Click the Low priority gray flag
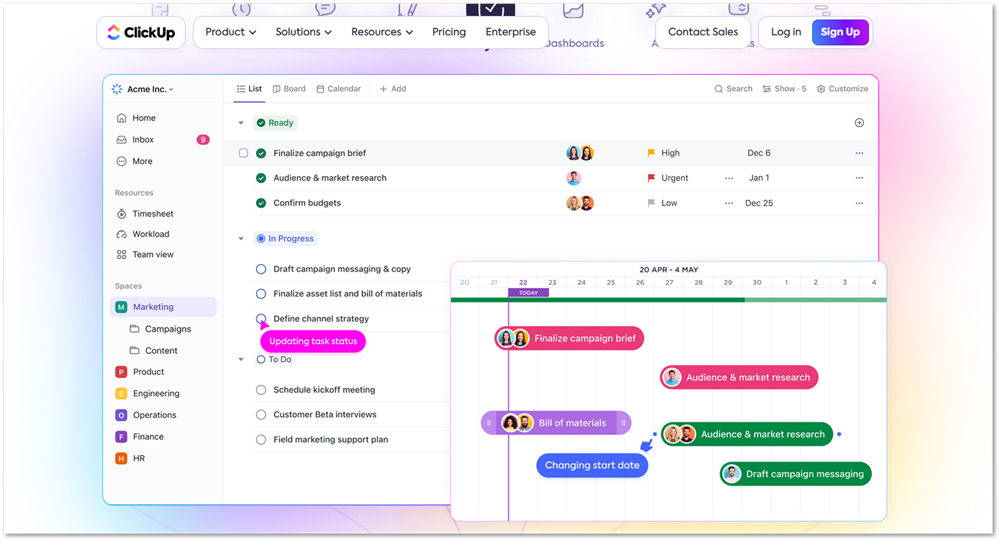The width and height of the screenshot is (999, 540). [x=651, y=202]
